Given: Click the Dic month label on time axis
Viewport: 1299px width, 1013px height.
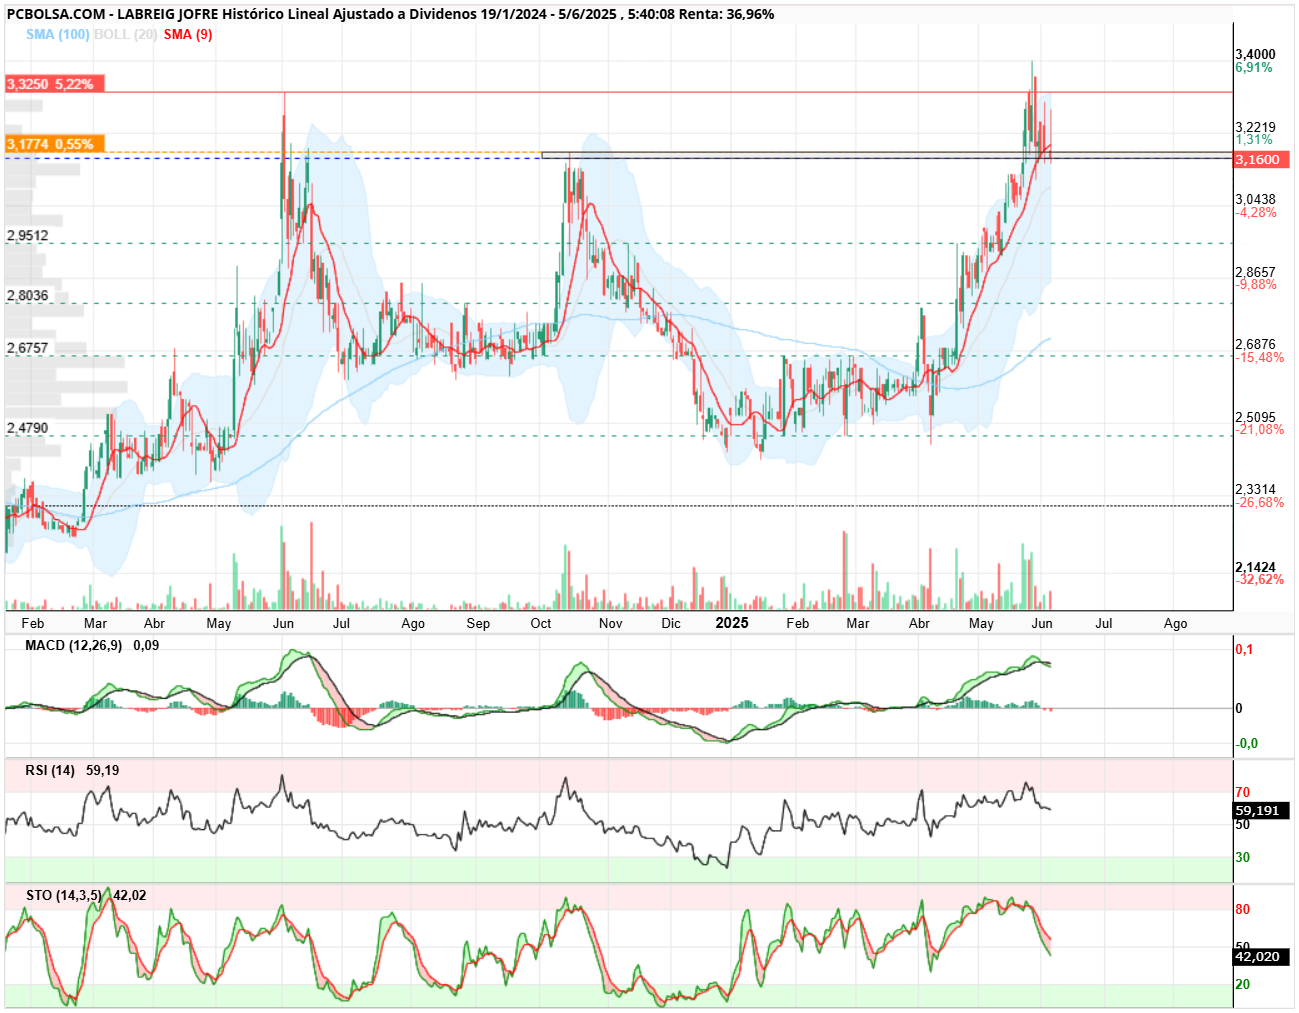Looking at the screenshot, I should coord(671,623).
